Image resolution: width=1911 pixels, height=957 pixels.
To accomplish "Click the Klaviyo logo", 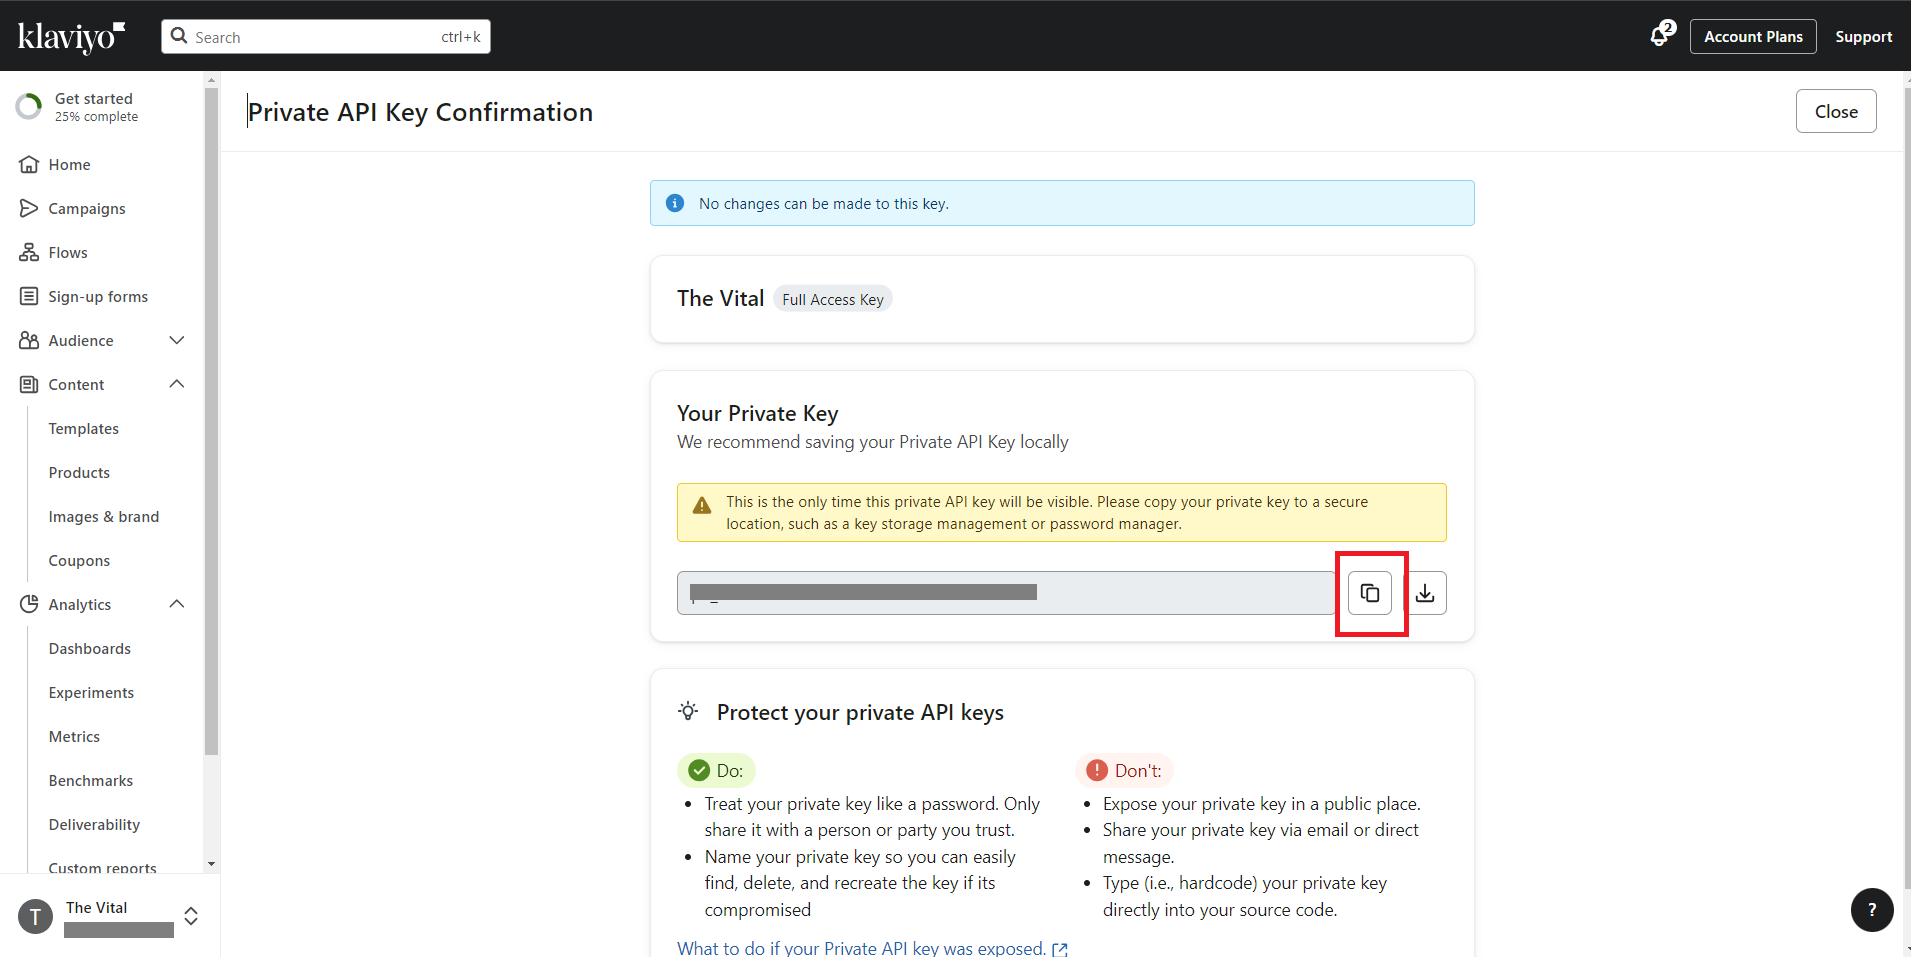I will pyautogui.click(x=71, y=37).
